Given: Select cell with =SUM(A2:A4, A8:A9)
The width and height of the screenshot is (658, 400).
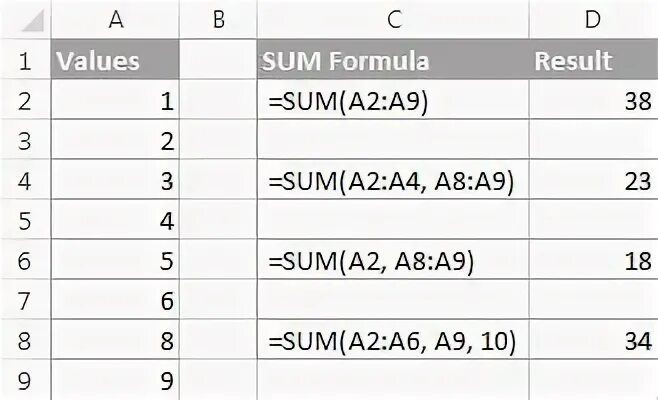Looking at the screenshot, I should [393, 179].
